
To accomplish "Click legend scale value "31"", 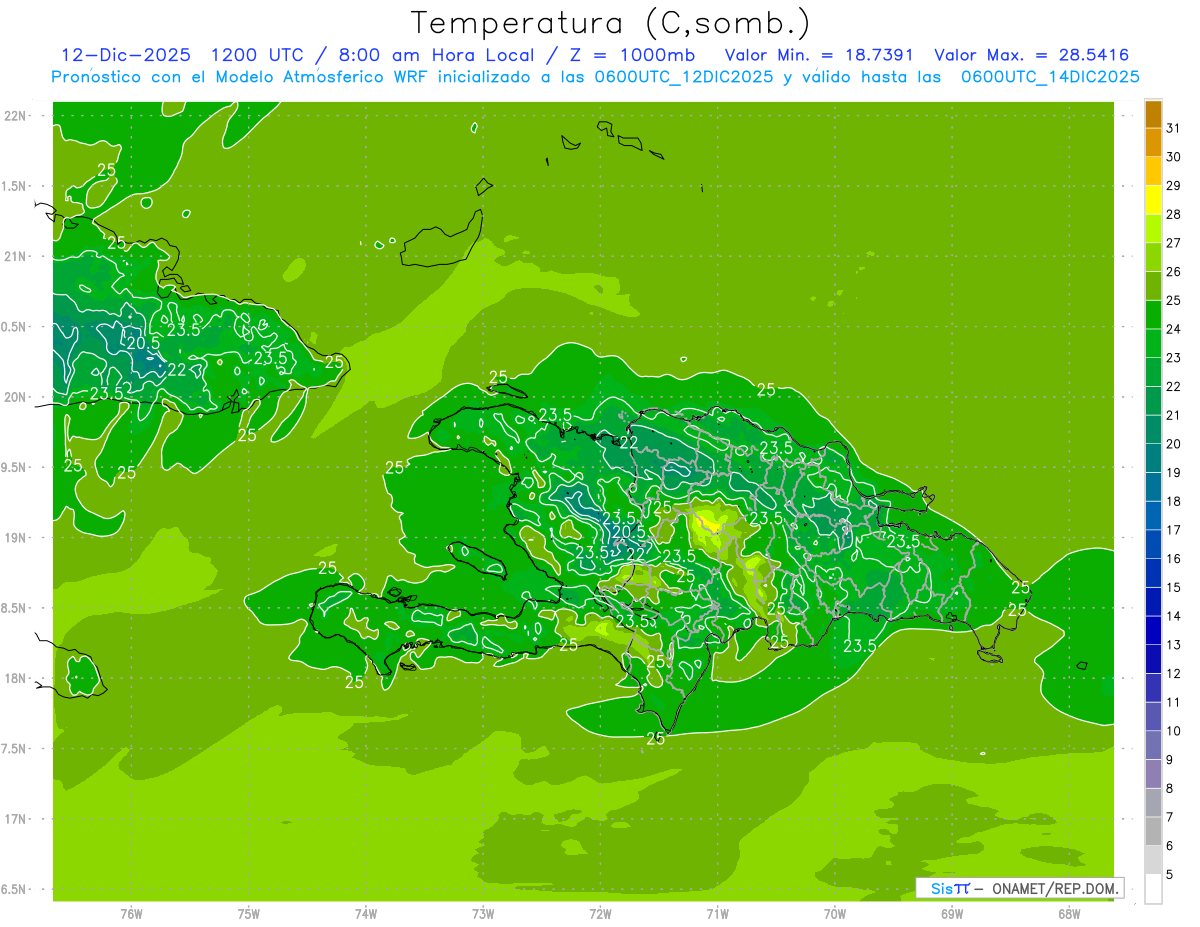I will pos(1173,128).
